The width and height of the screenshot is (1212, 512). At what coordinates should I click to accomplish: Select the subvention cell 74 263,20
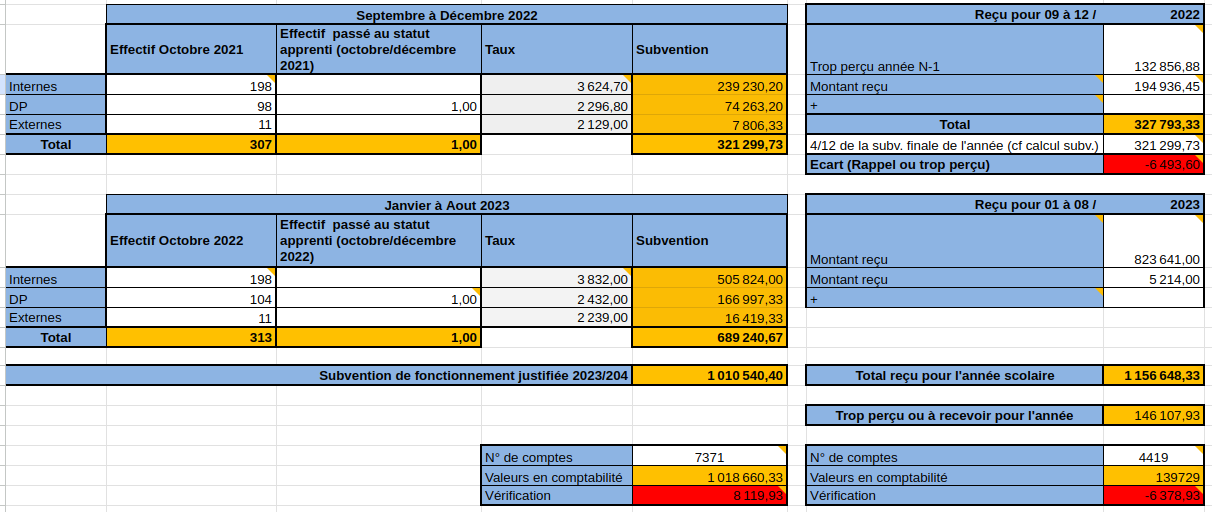(x=710, y=105)
